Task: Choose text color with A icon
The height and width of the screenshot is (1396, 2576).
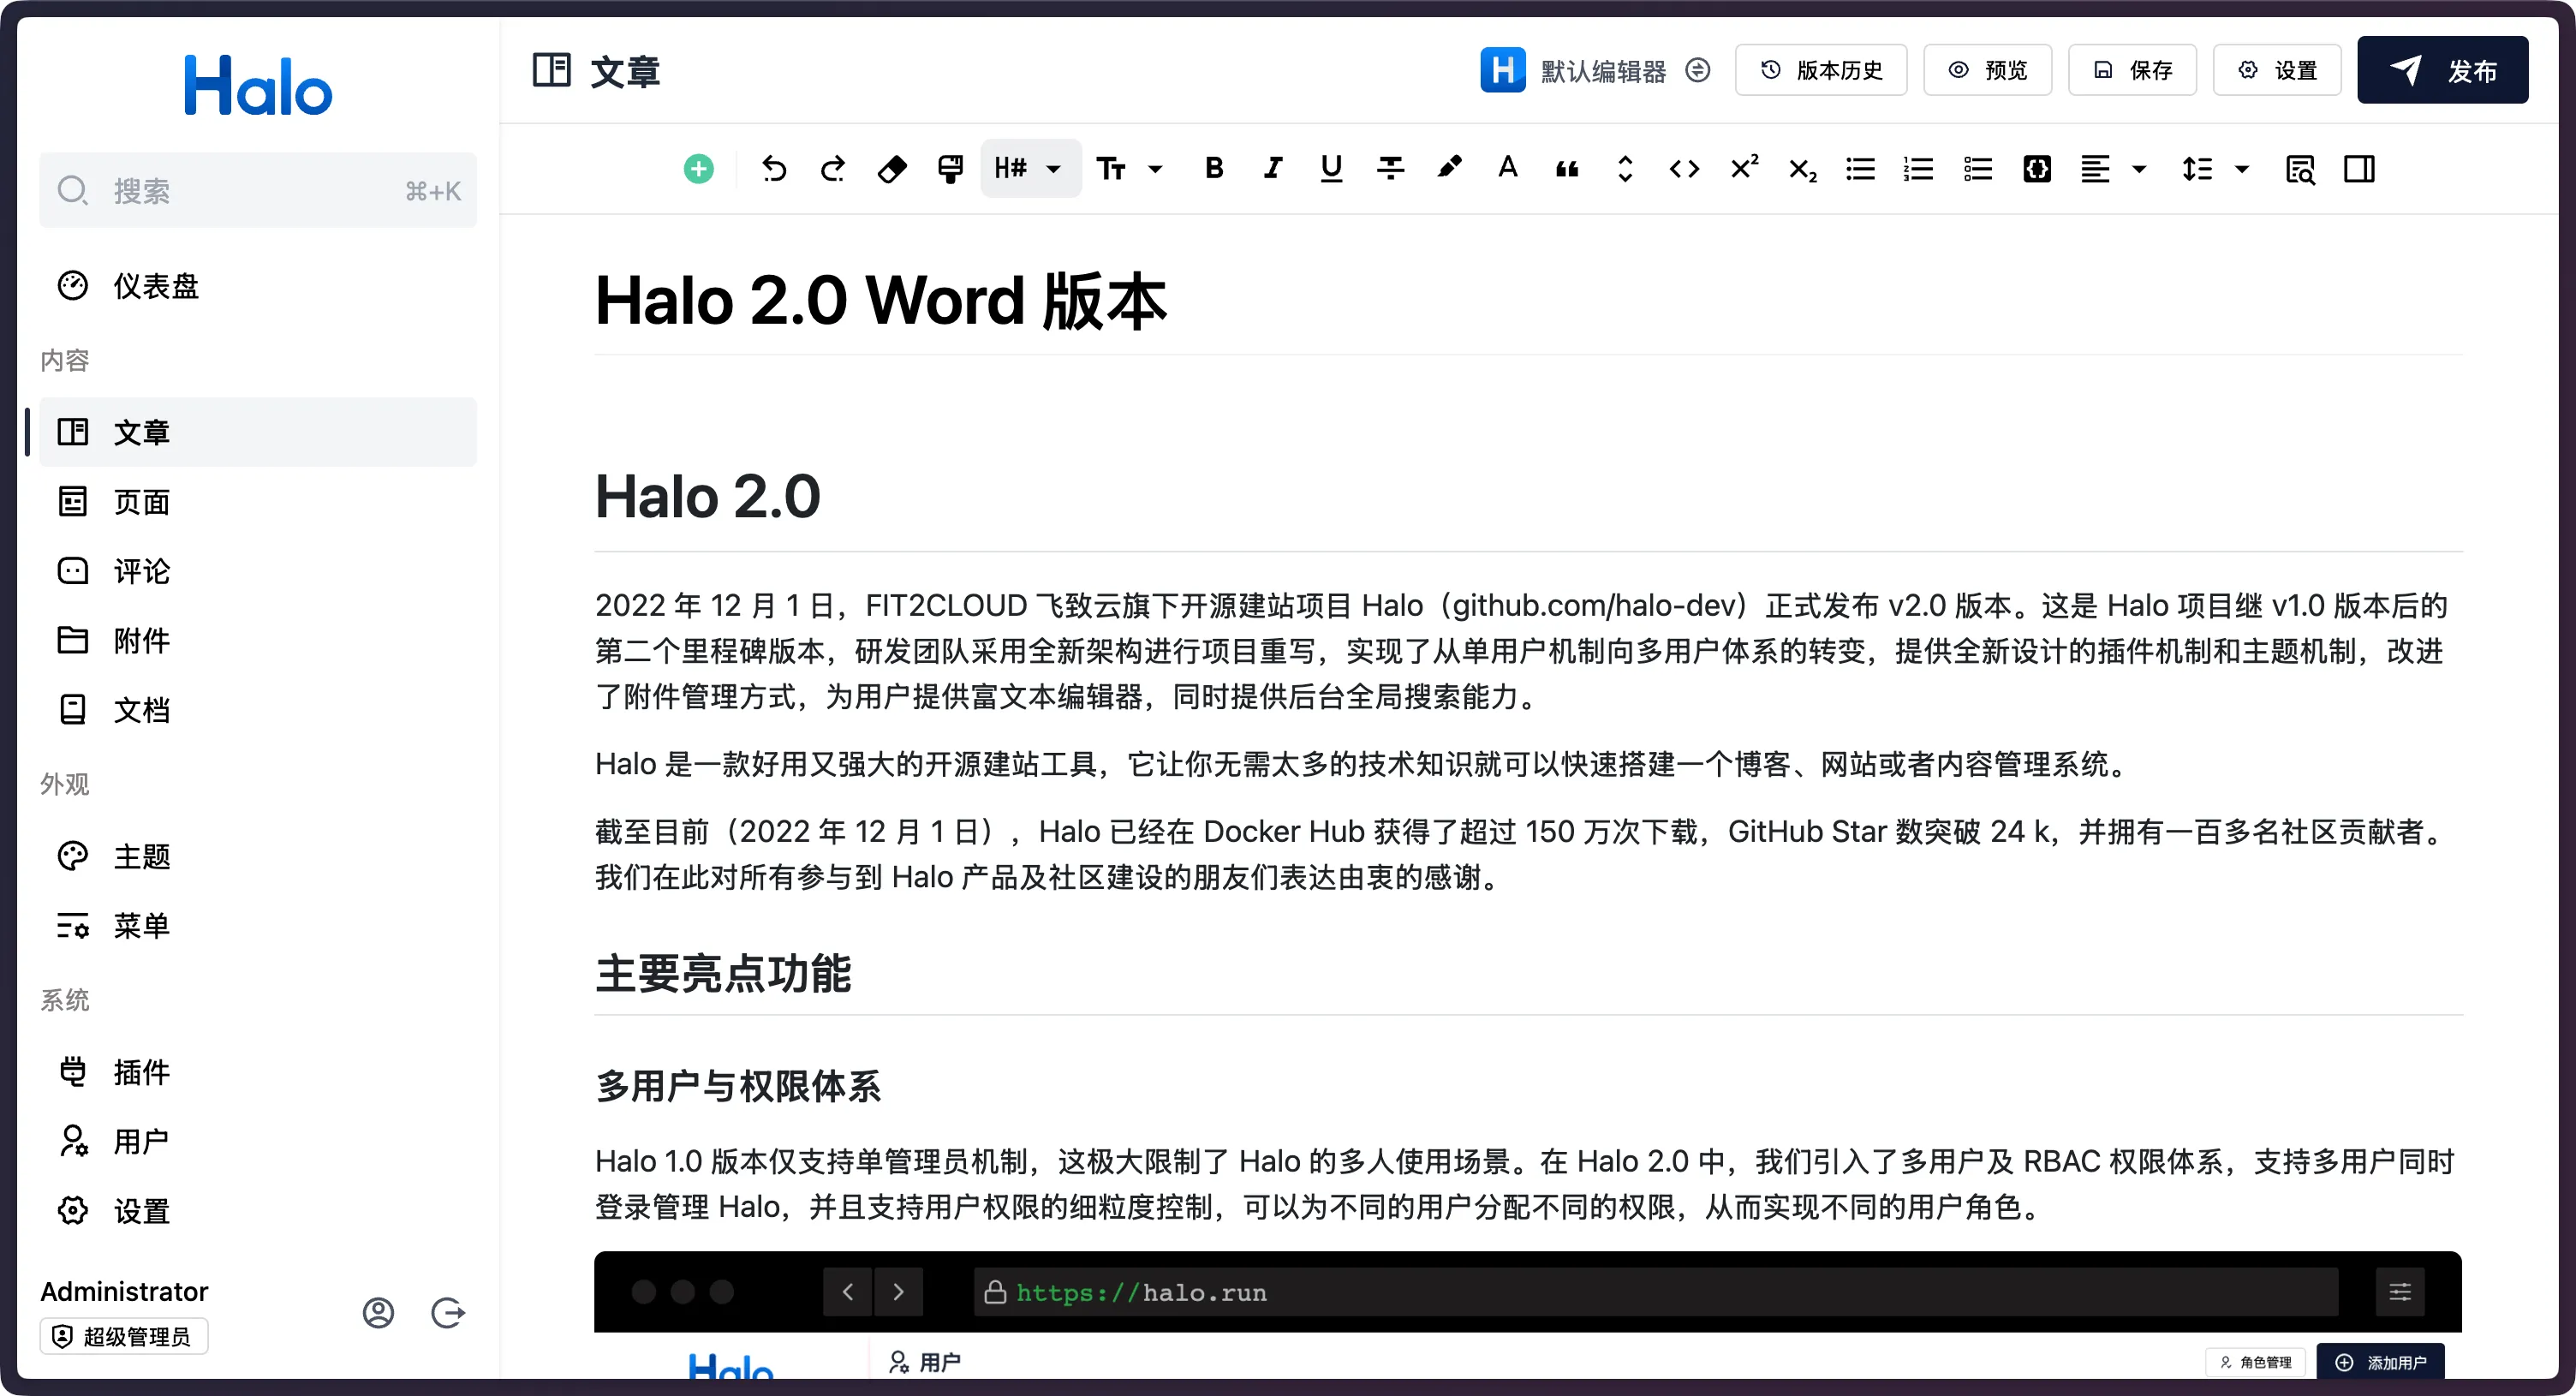Action: [x=1507, y=168]
